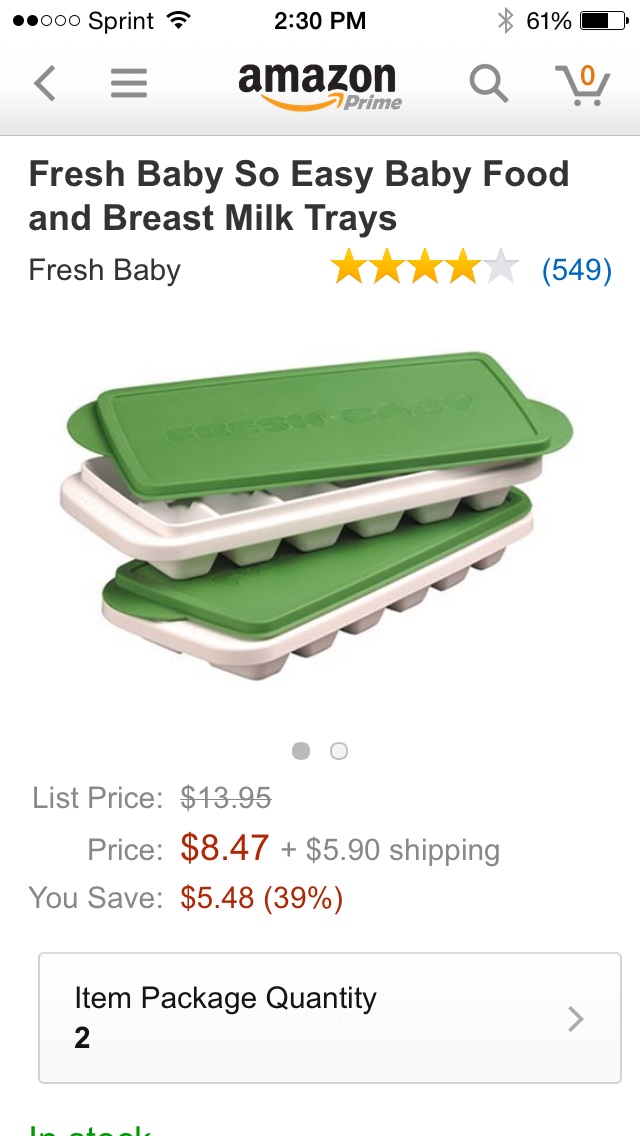Tap the Bluetooth status icon
640x1136 pixels.
(505, 20)
